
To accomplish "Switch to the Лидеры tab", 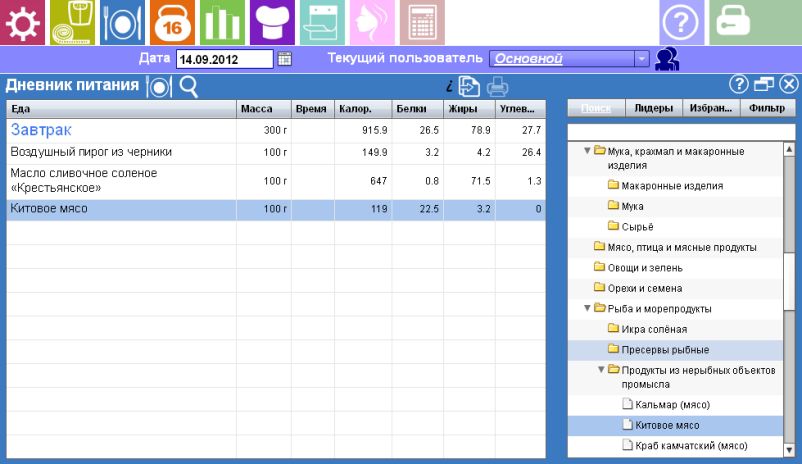I will tap(654, 108).
